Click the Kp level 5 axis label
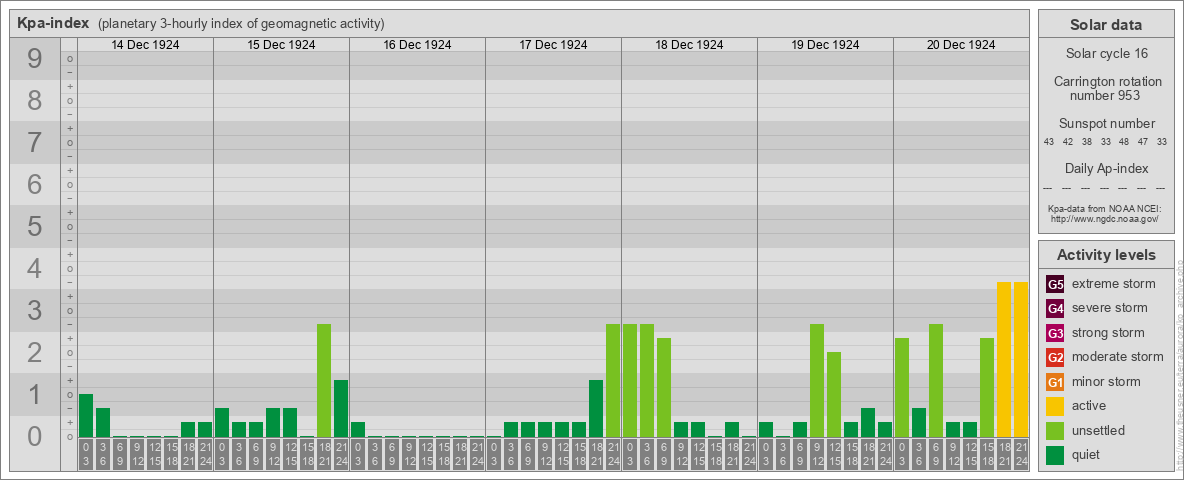 coord(35,227)
